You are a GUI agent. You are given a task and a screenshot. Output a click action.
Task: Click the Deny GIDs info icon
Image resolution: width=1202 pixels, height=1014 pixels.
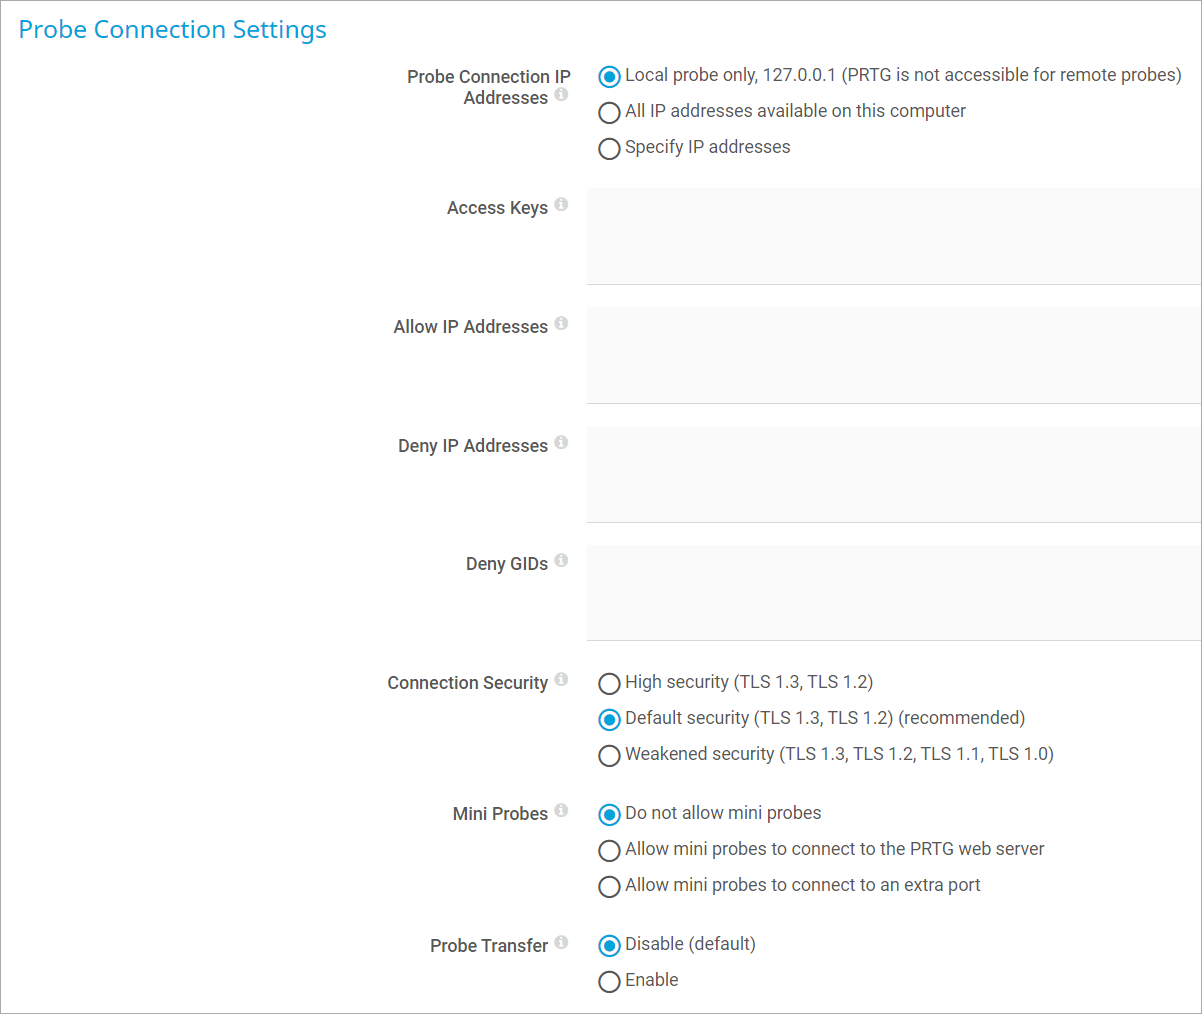pyautogui.click(x=561, y=561)
